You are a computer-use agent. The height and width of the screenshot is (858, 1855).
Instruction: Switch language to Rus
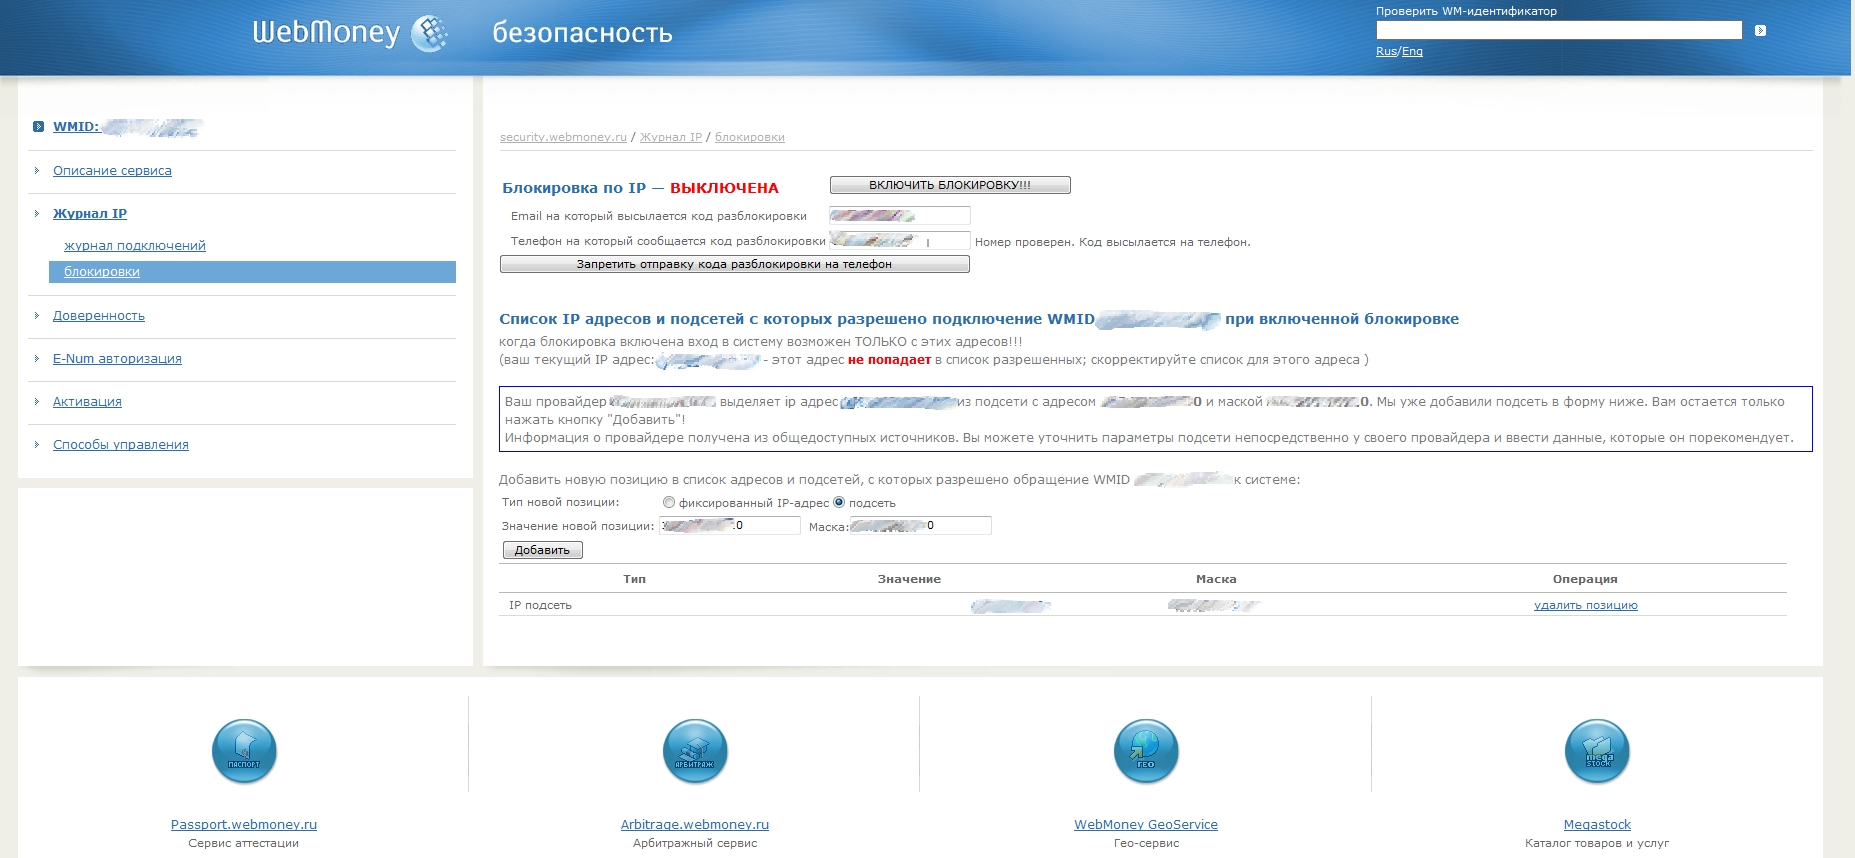pos(1386,51)
